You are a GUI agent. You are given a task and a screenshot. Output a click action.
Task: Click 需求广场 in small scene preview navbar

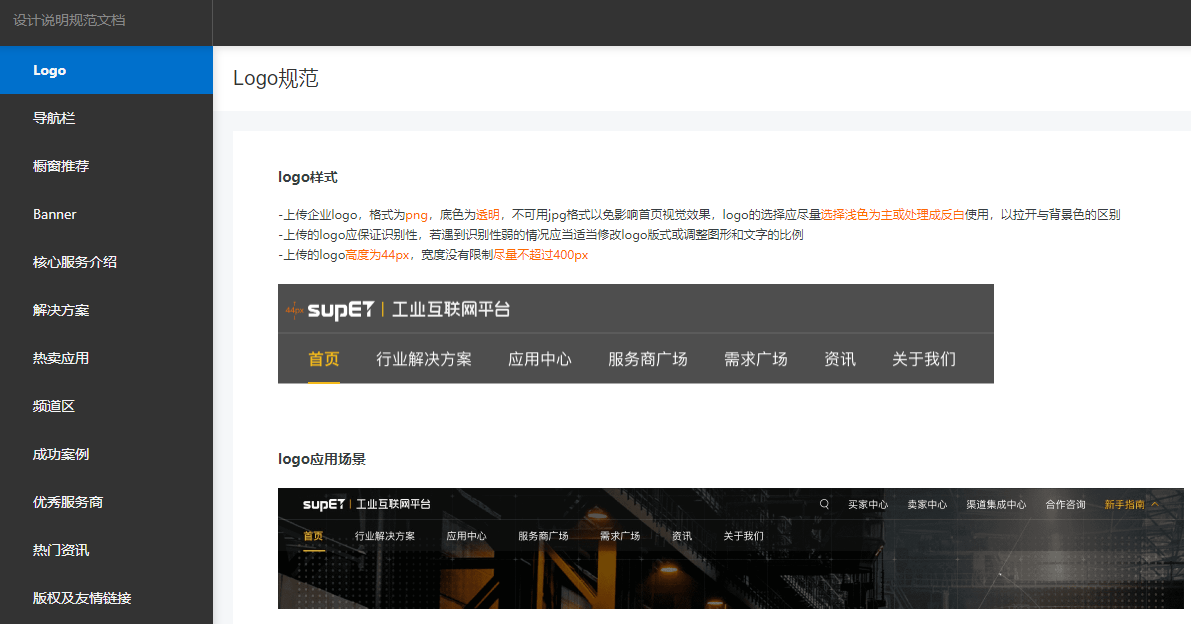coord(620,536)
